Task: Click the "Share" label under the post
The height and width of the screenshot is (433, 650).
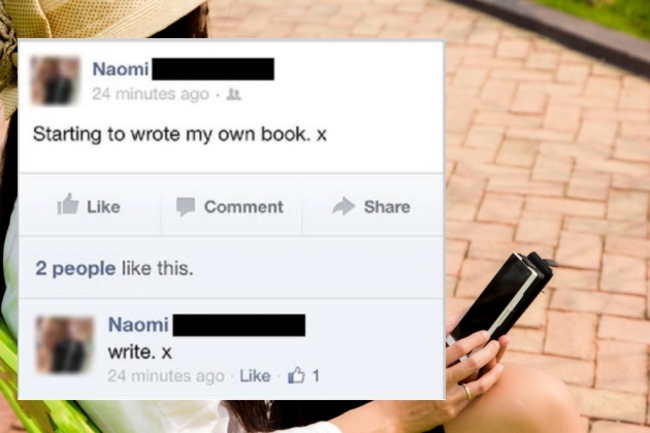Action: (387, 207)
